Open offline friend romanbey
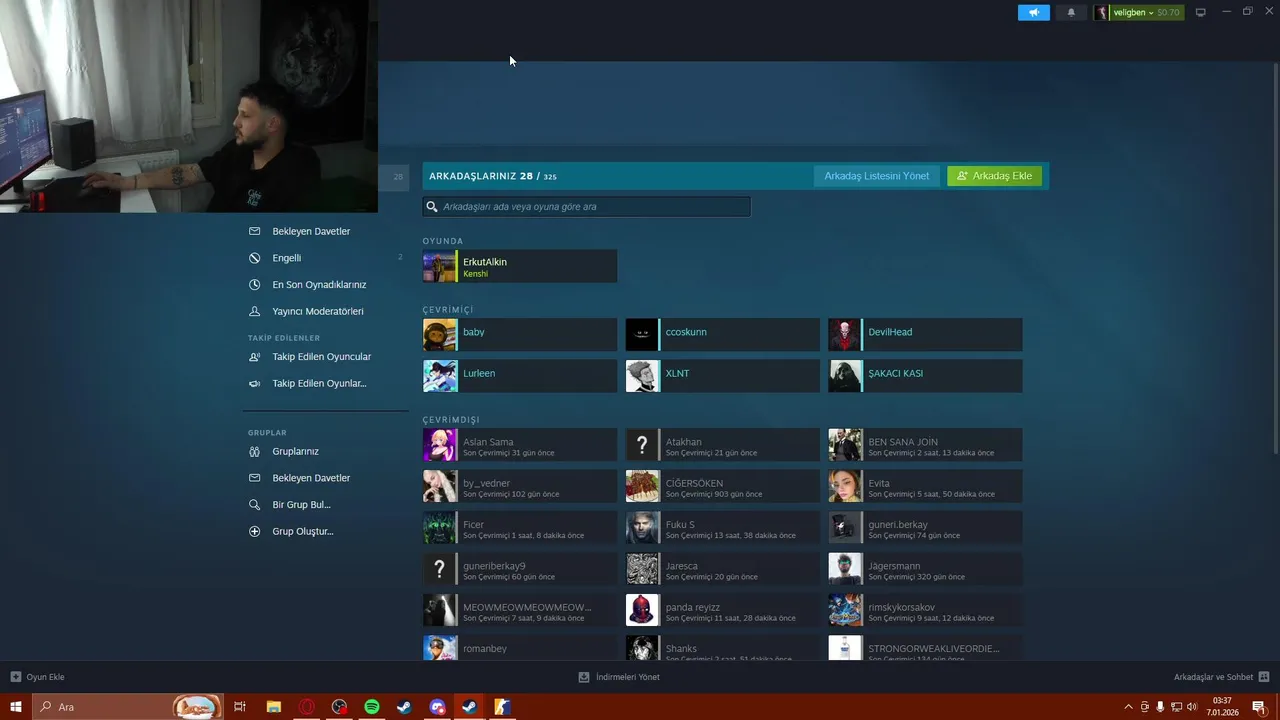Screen dimensions: 1280x720 520,648
